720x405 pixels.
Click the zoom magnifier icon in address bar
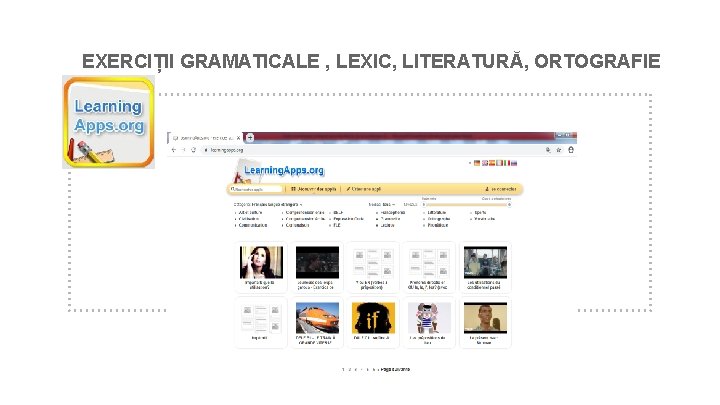tap(548, 150)
